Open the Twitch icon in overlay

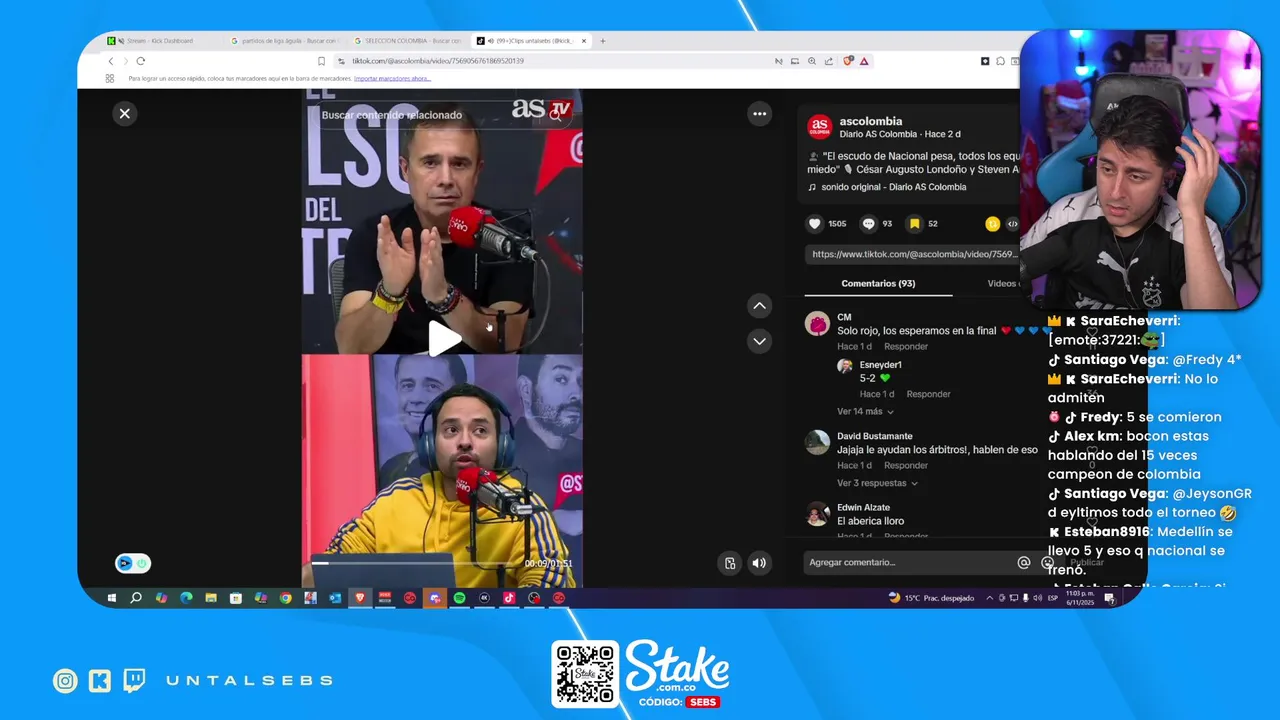coord(134,681)
